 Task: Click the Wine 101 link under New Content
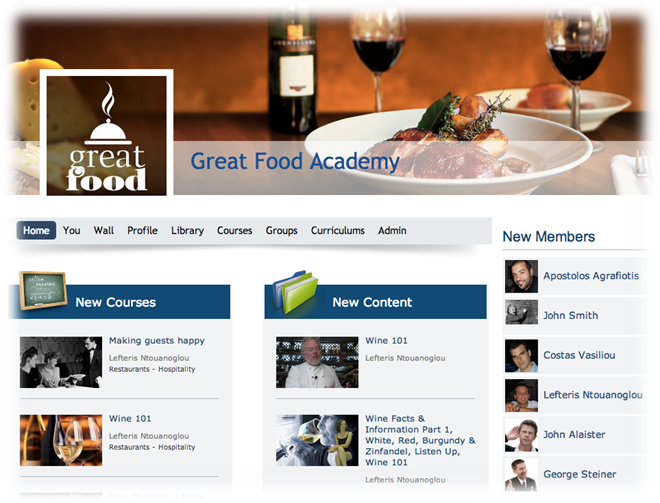(386, 341)
